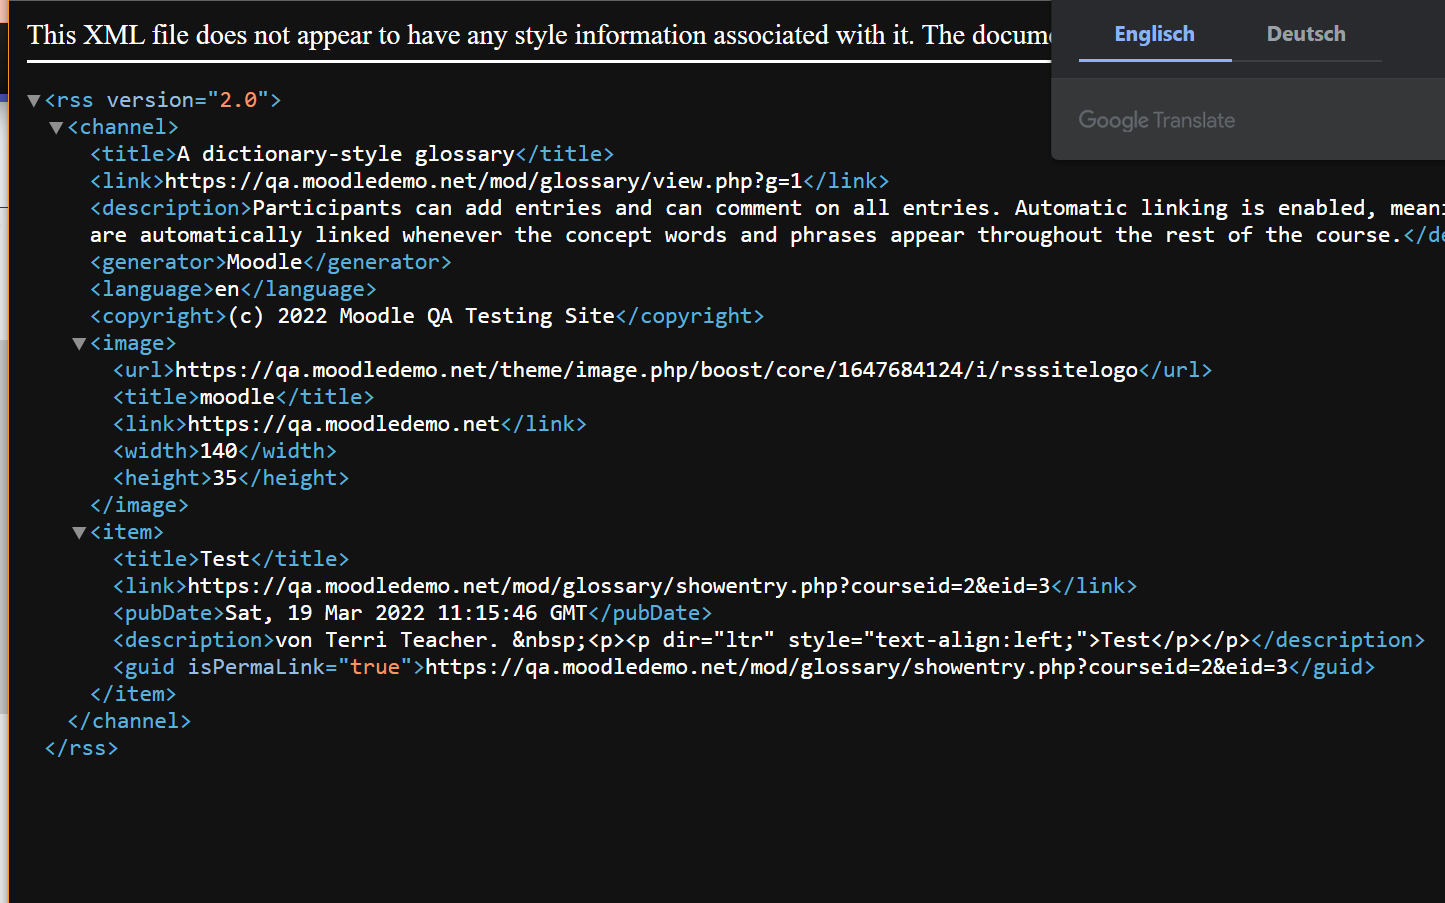The height and width of the screenshot is (903, 1445).
Task: Switch to the Deutsch translate tab
Action: 1306,34
